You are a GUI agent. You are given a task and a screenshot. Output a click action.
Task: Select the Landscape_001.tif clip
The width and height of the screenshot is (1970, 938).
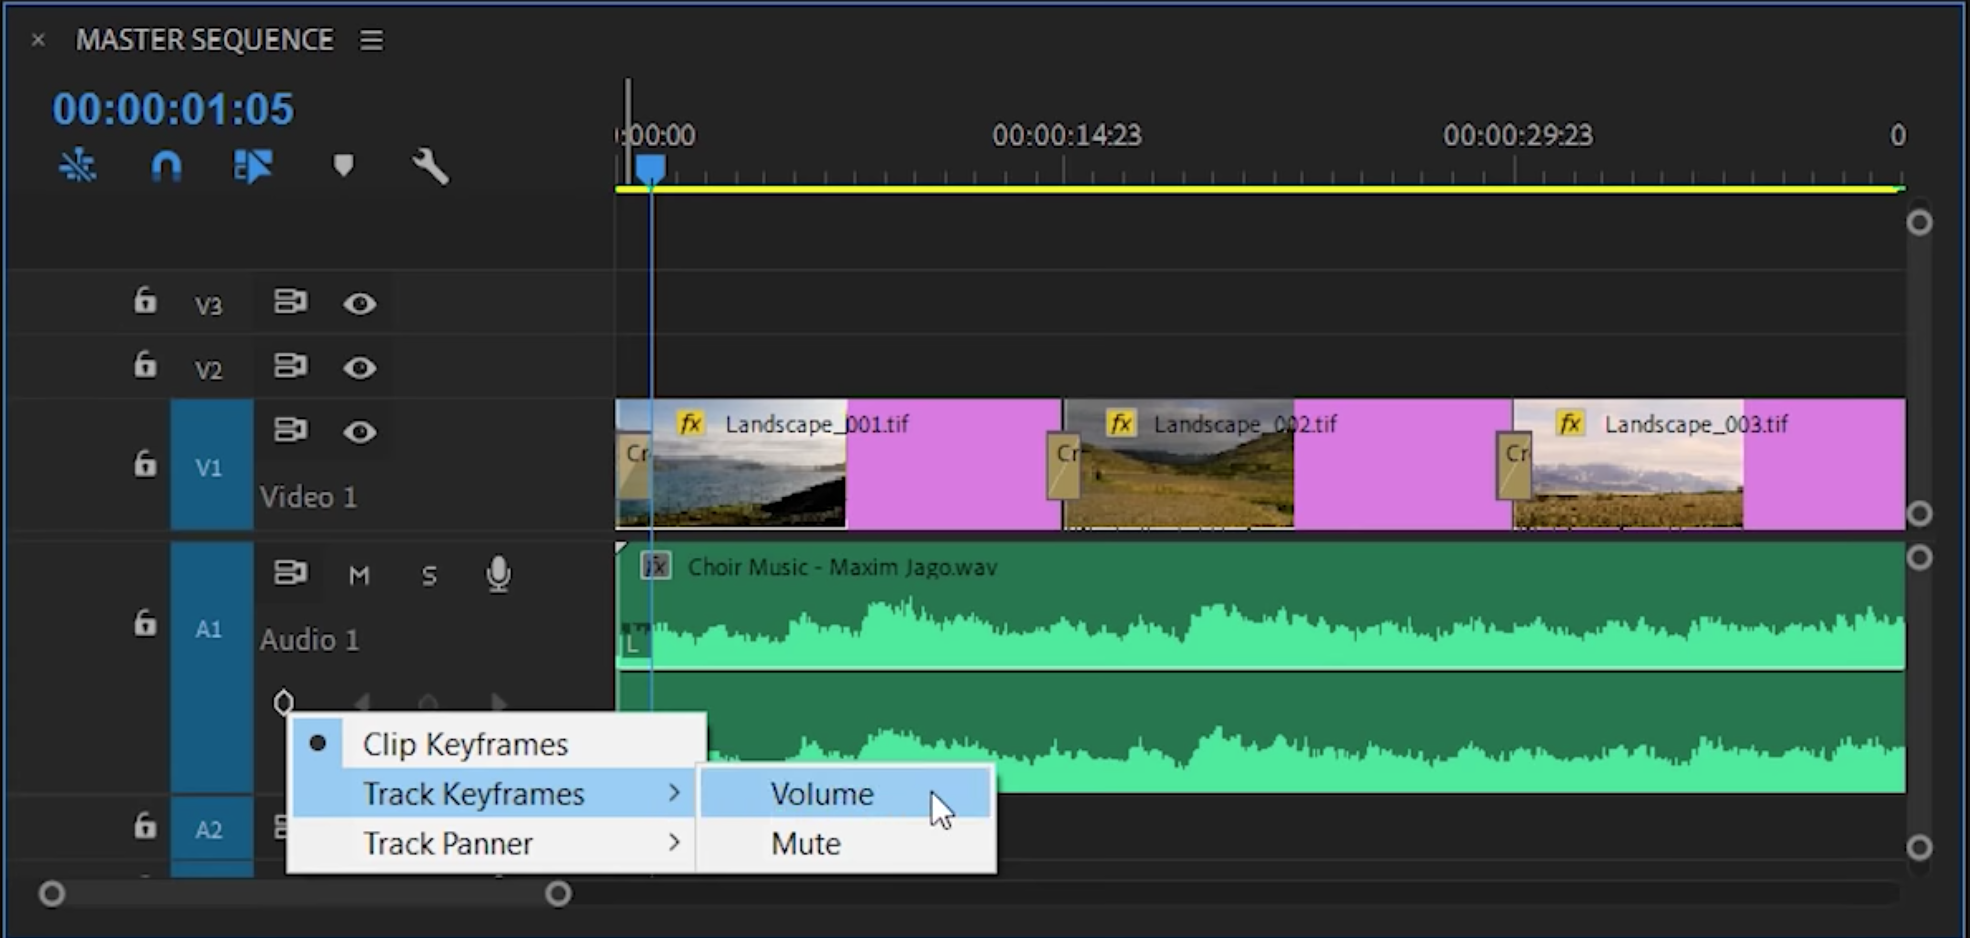pos(838,464)
